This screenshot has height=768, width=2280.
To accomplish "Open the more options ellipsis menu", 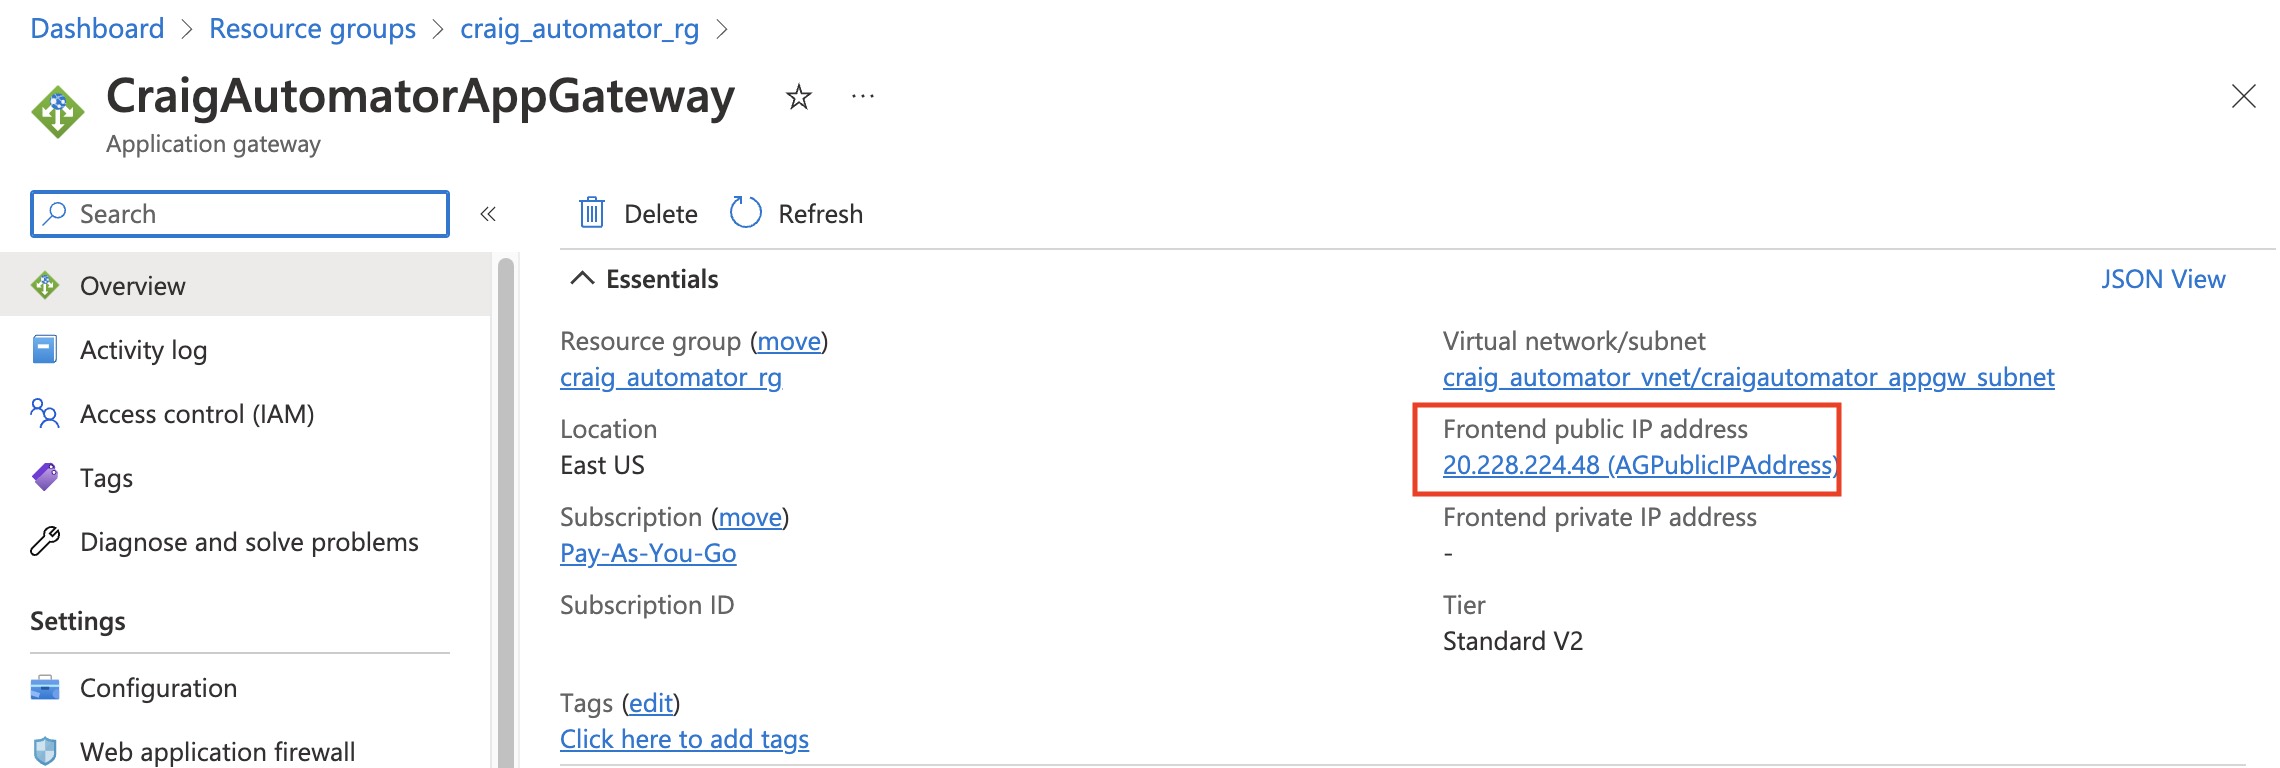I will pos(862,97).
